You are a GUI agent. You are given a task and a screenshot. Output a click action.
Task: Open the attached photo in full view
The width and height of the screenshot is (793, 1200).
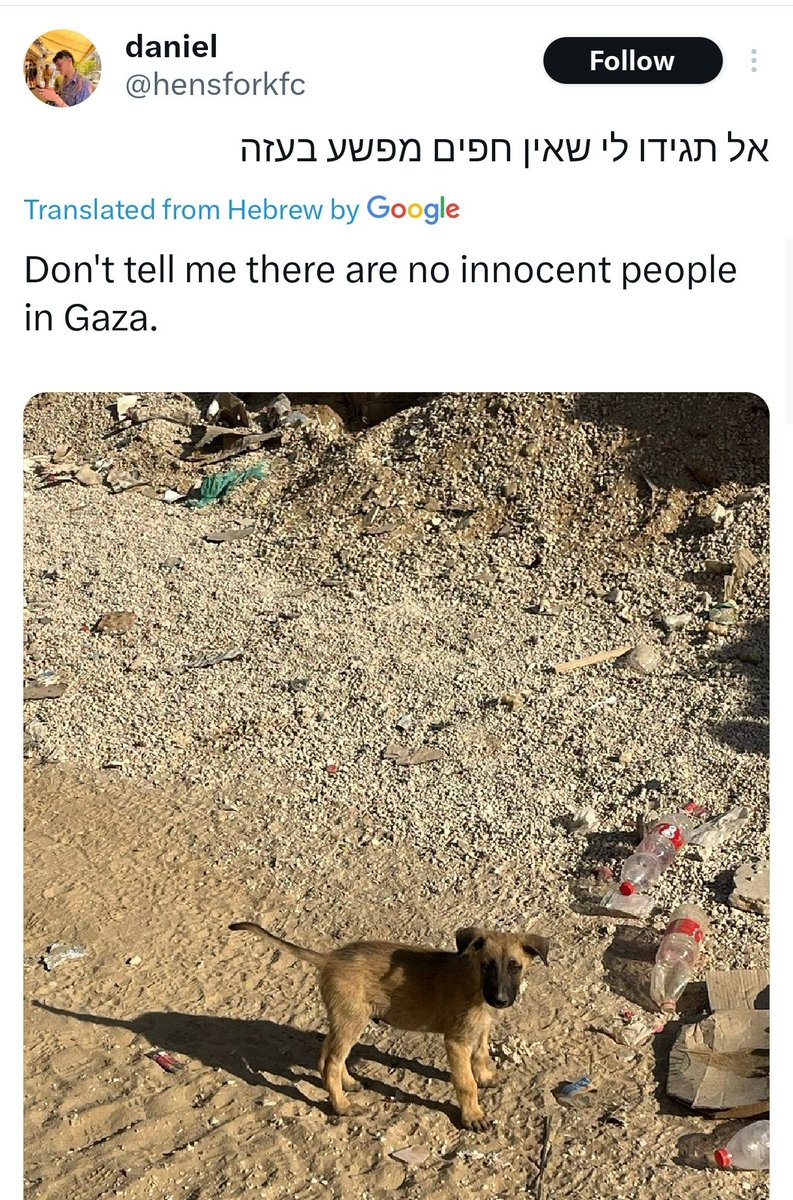[396, 795]
